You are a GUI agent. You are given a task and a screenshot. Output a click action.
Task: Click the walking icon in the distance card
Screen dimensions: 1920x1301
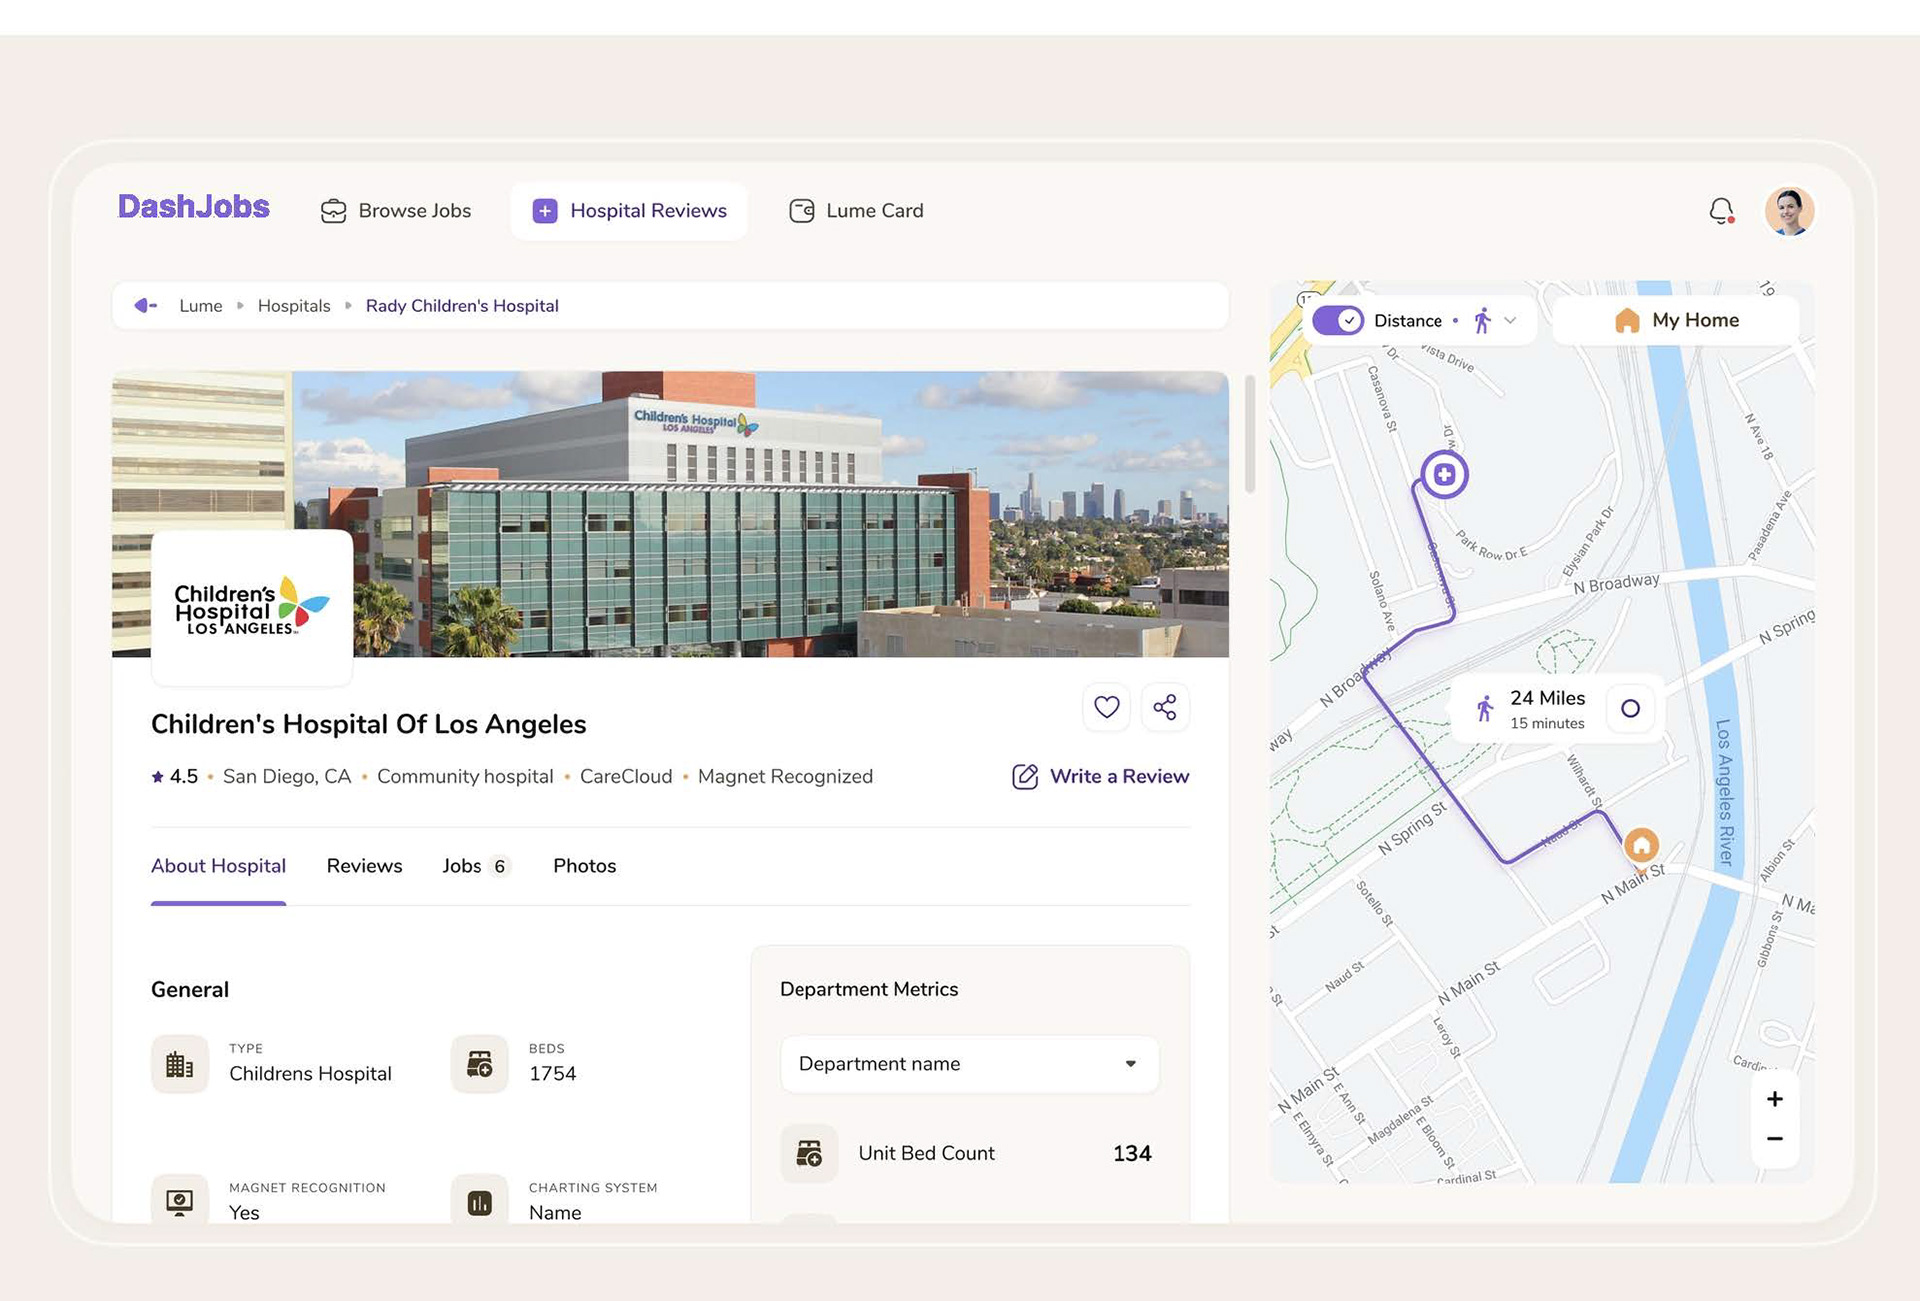click(1485, 709)
